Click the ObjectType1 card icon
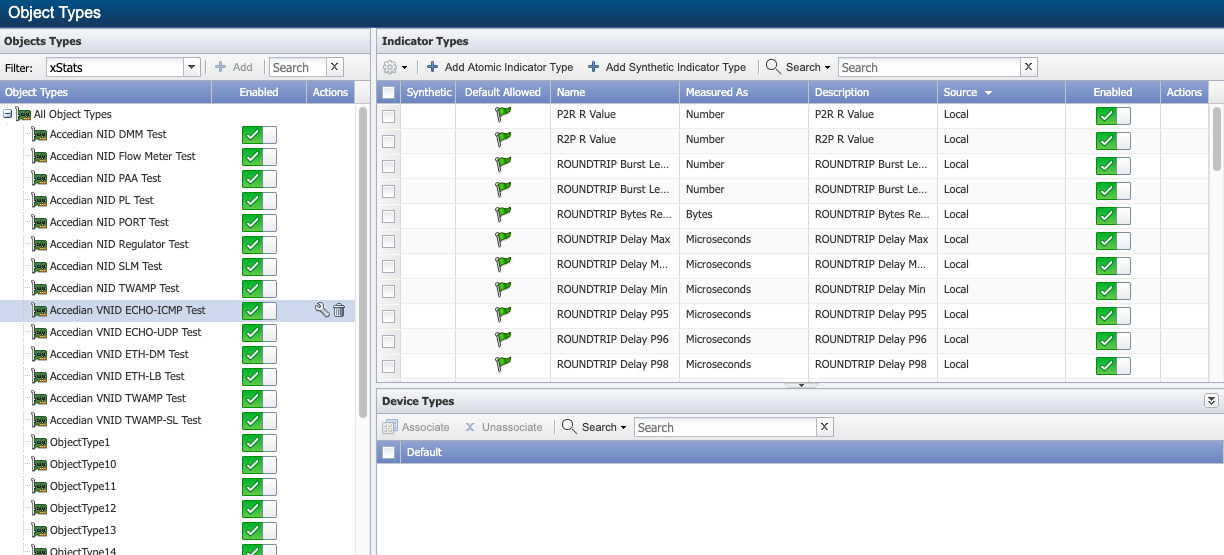The height and width of the screenshot is (555, 1224). tap(39, 442)
